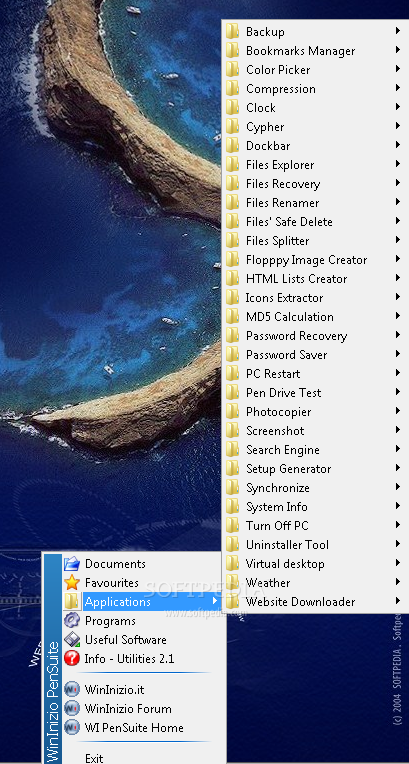
Task: Click the MD5 Calculation folder icon
Action: click(x=233, y=317)
